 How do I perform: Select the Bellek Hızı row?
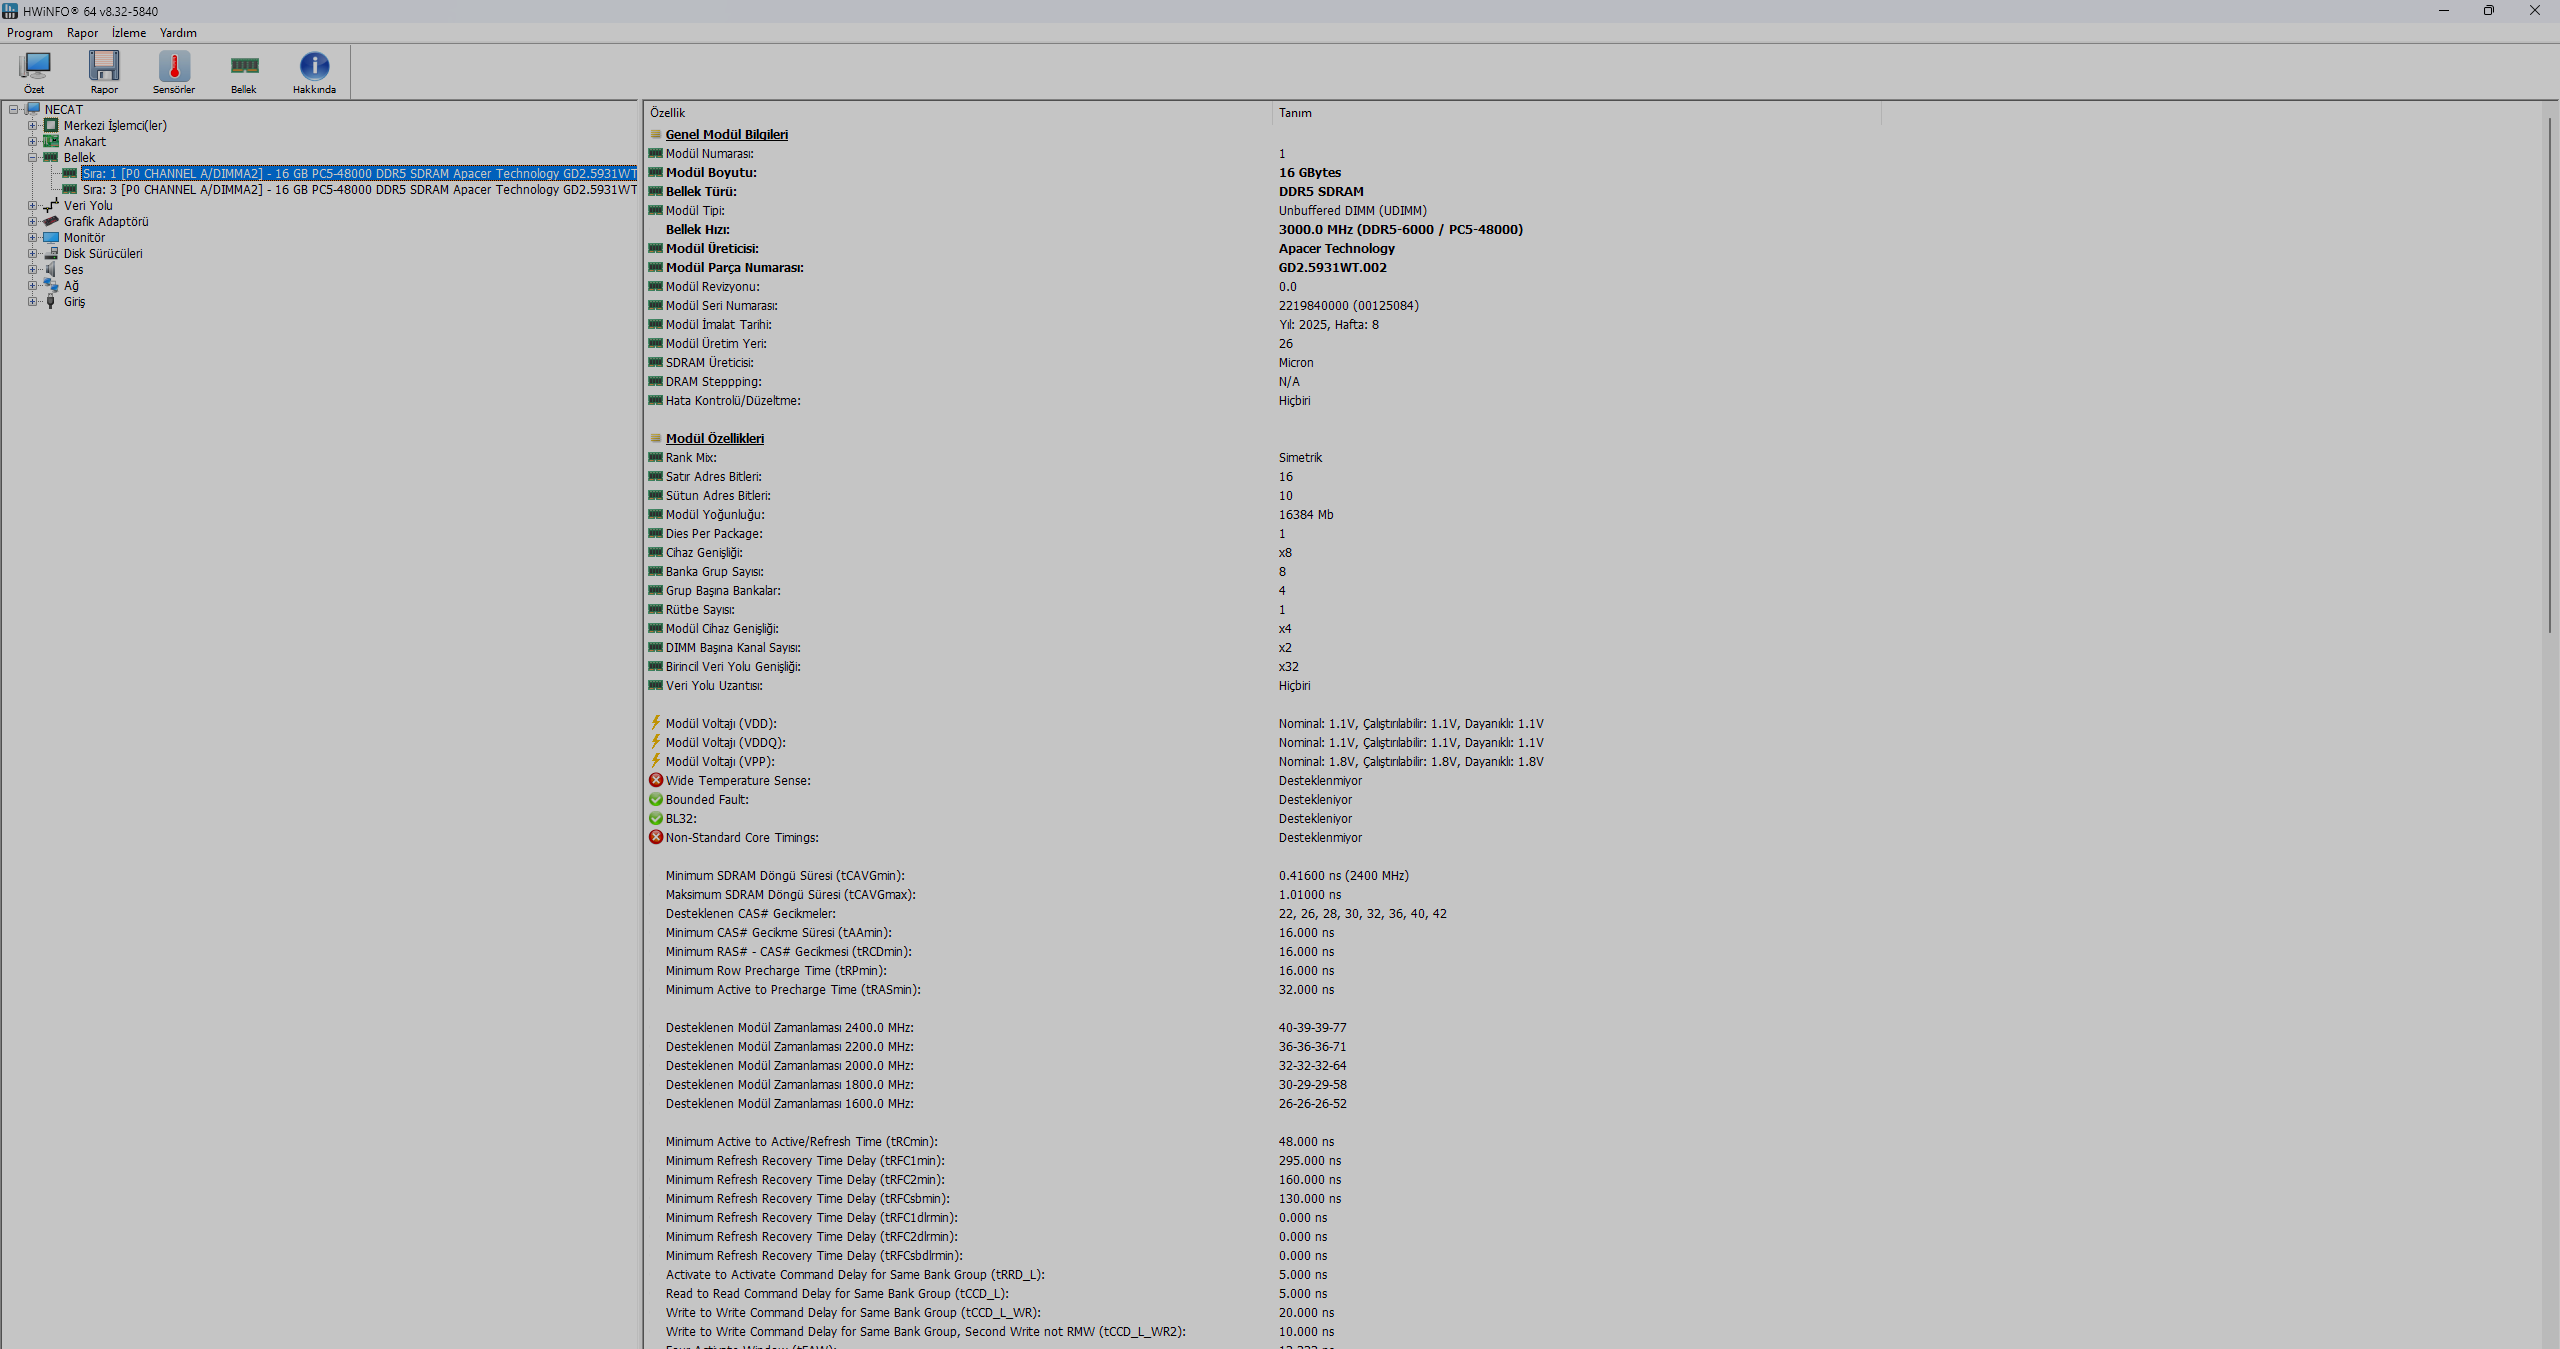[x=1264, y=229]
